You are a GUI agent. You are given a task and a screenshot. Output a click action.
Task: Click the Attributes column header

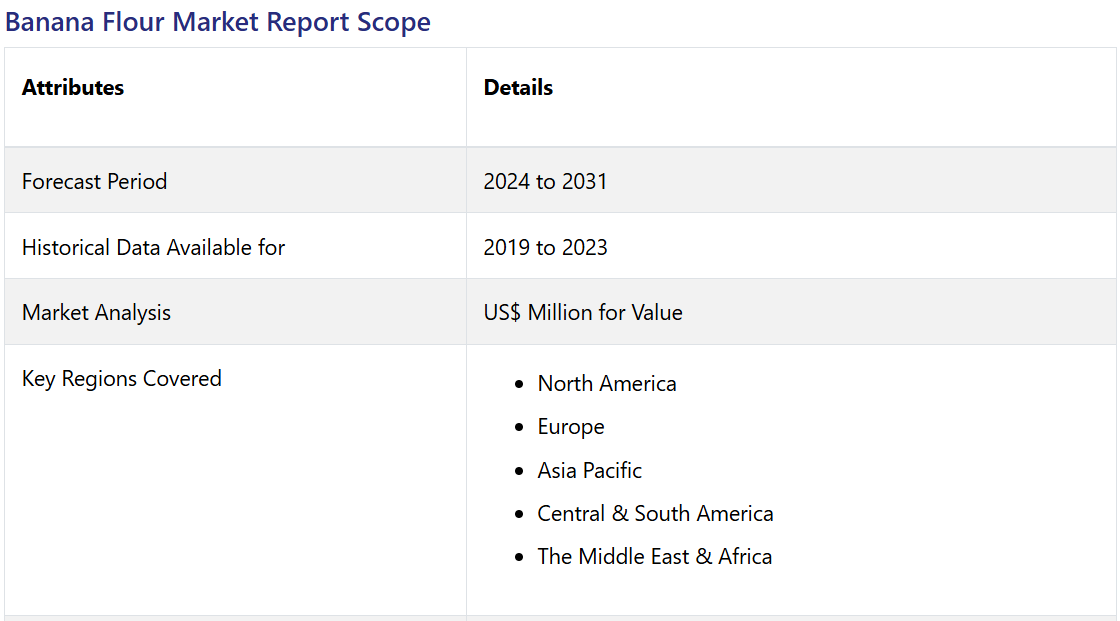coord(73,88)
